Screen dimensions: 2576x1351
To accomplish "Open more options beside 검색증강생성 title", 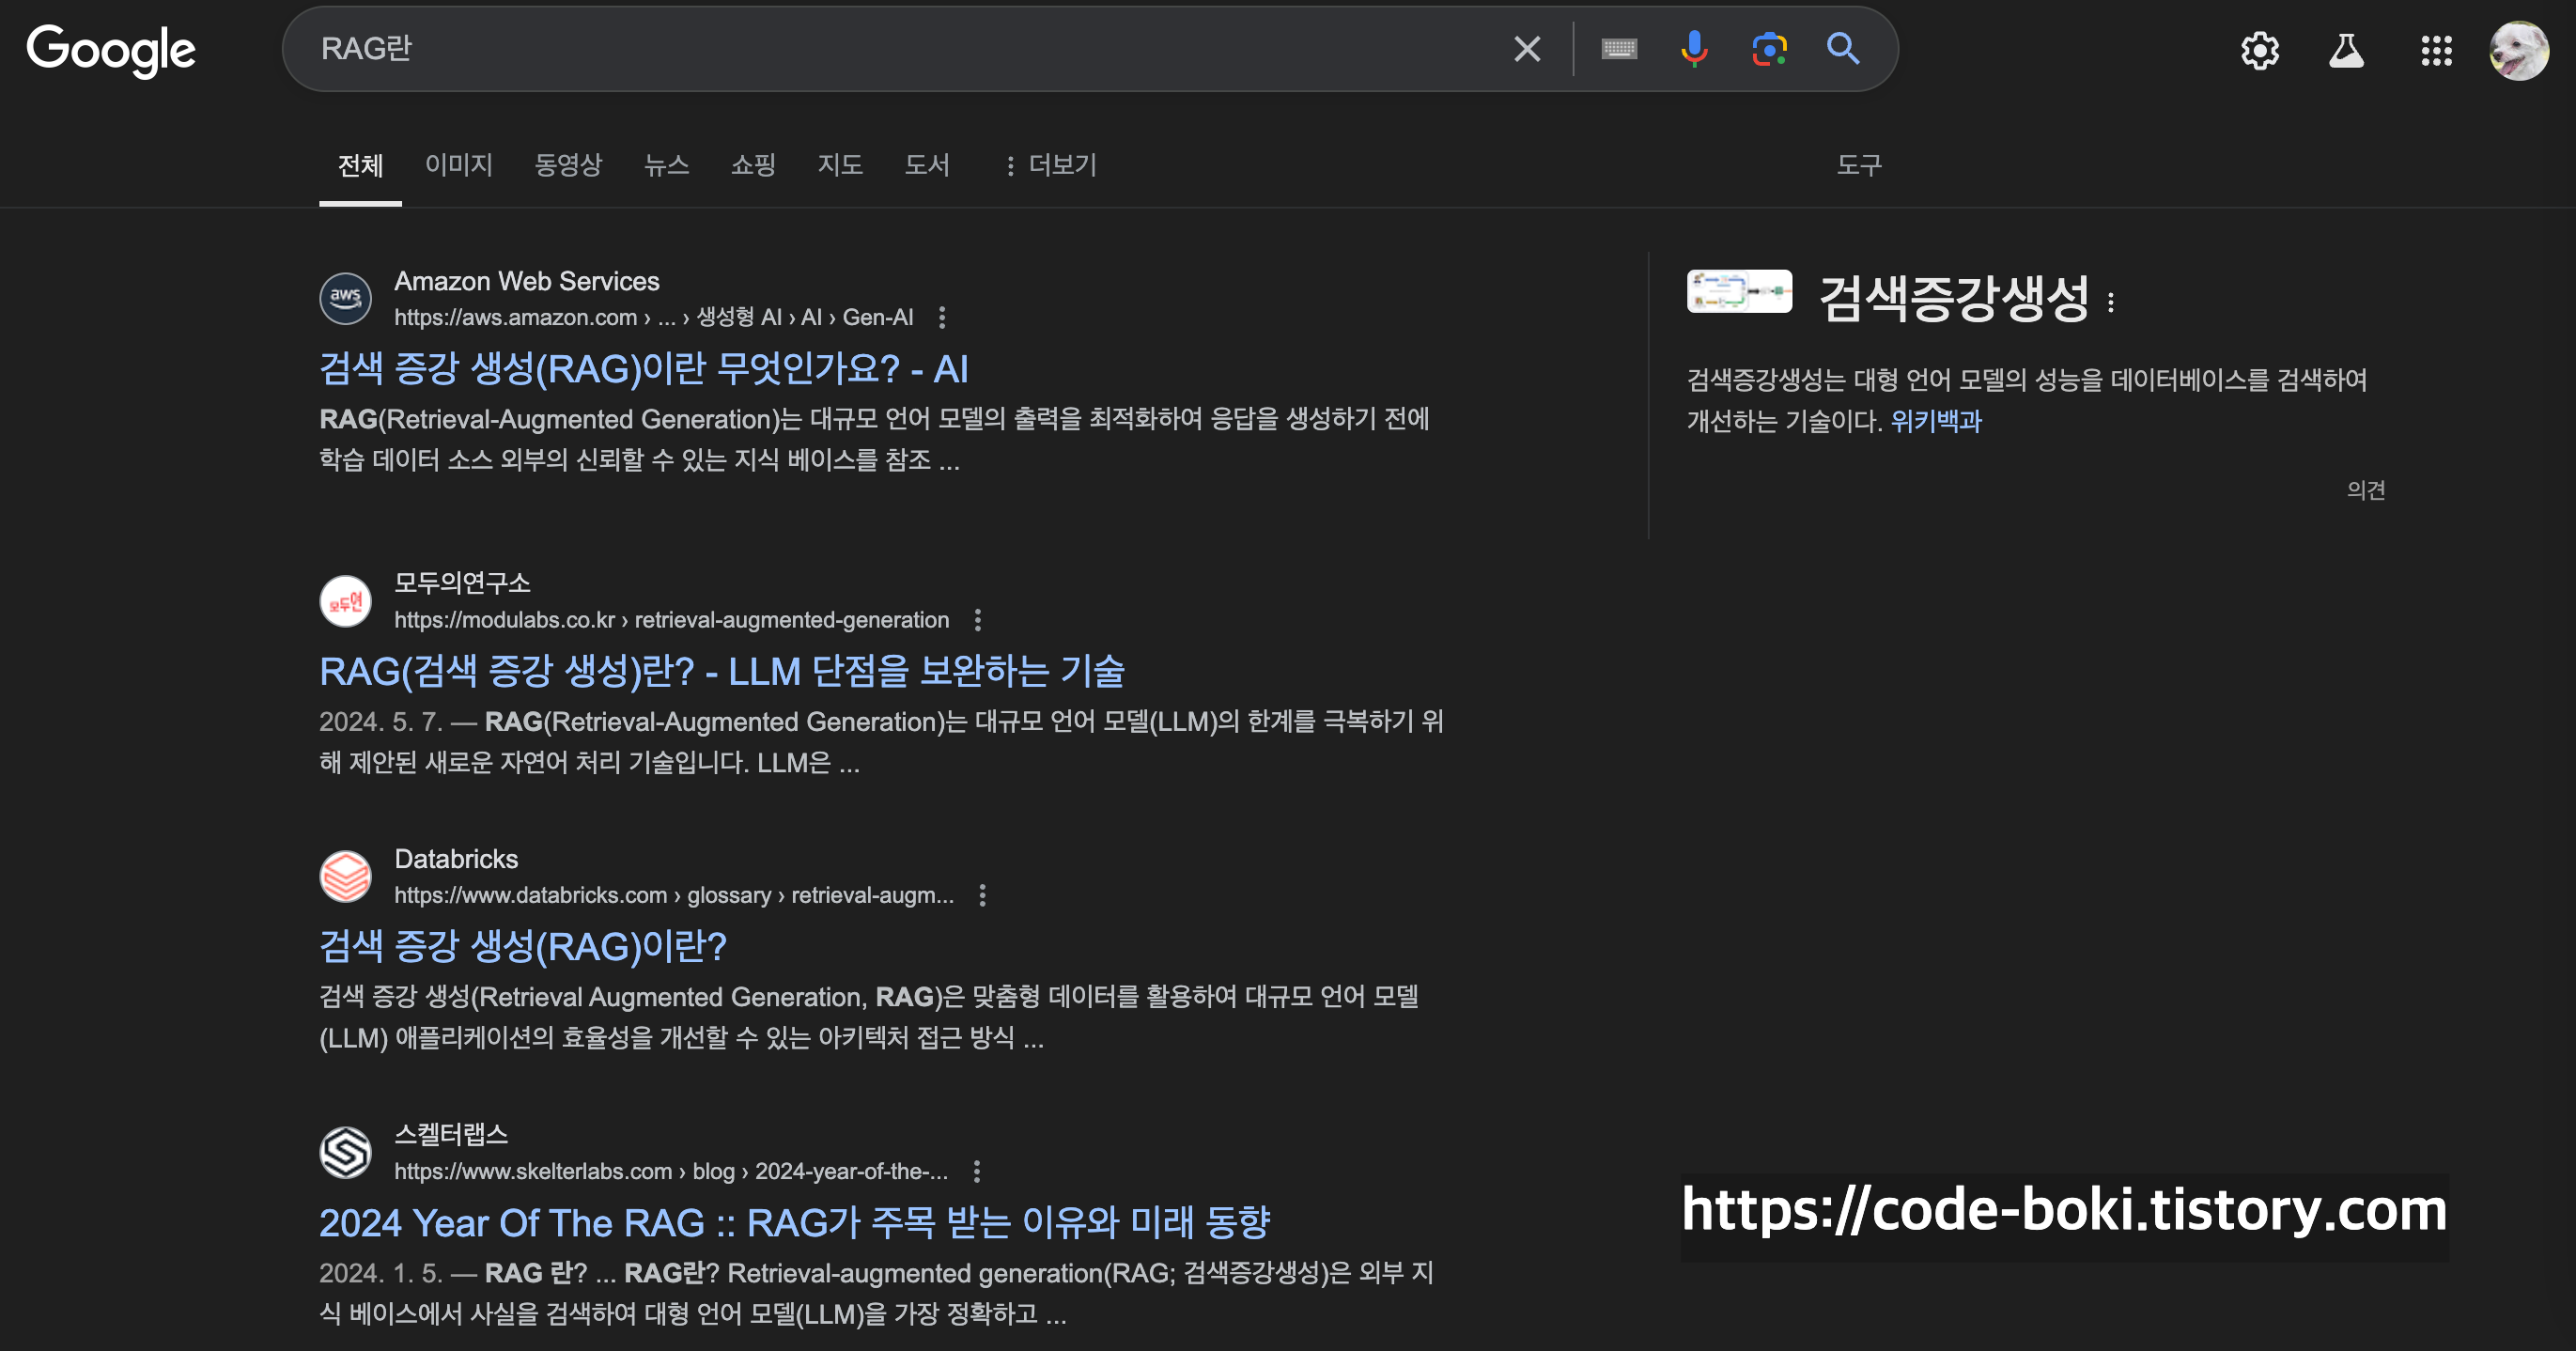I will coord(2111,302).
